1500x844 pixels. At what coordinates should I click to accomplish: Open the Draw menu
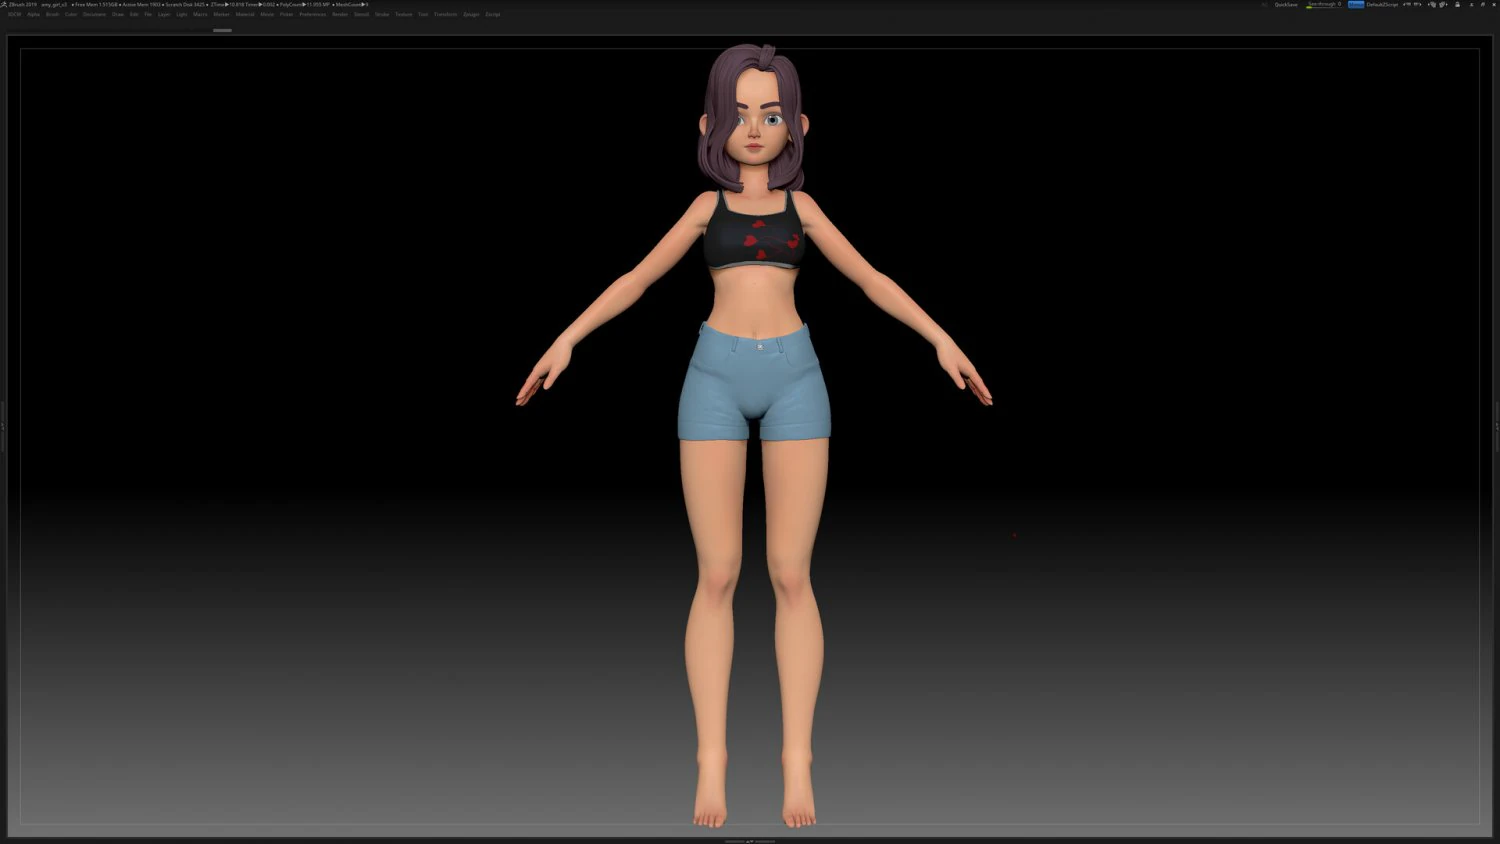click(118, 14)
